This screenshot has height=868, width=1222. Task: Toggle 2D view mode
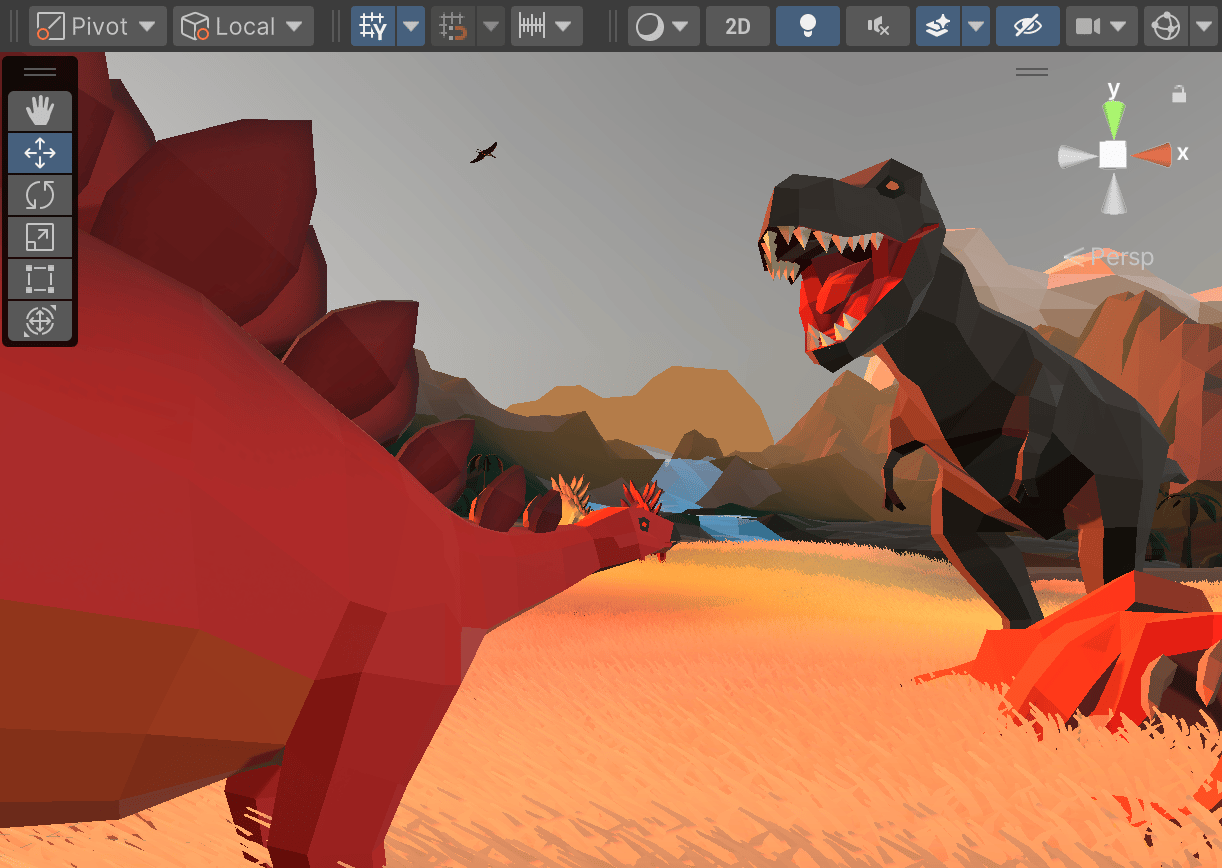pyautogui.click(x=738, y=26)
